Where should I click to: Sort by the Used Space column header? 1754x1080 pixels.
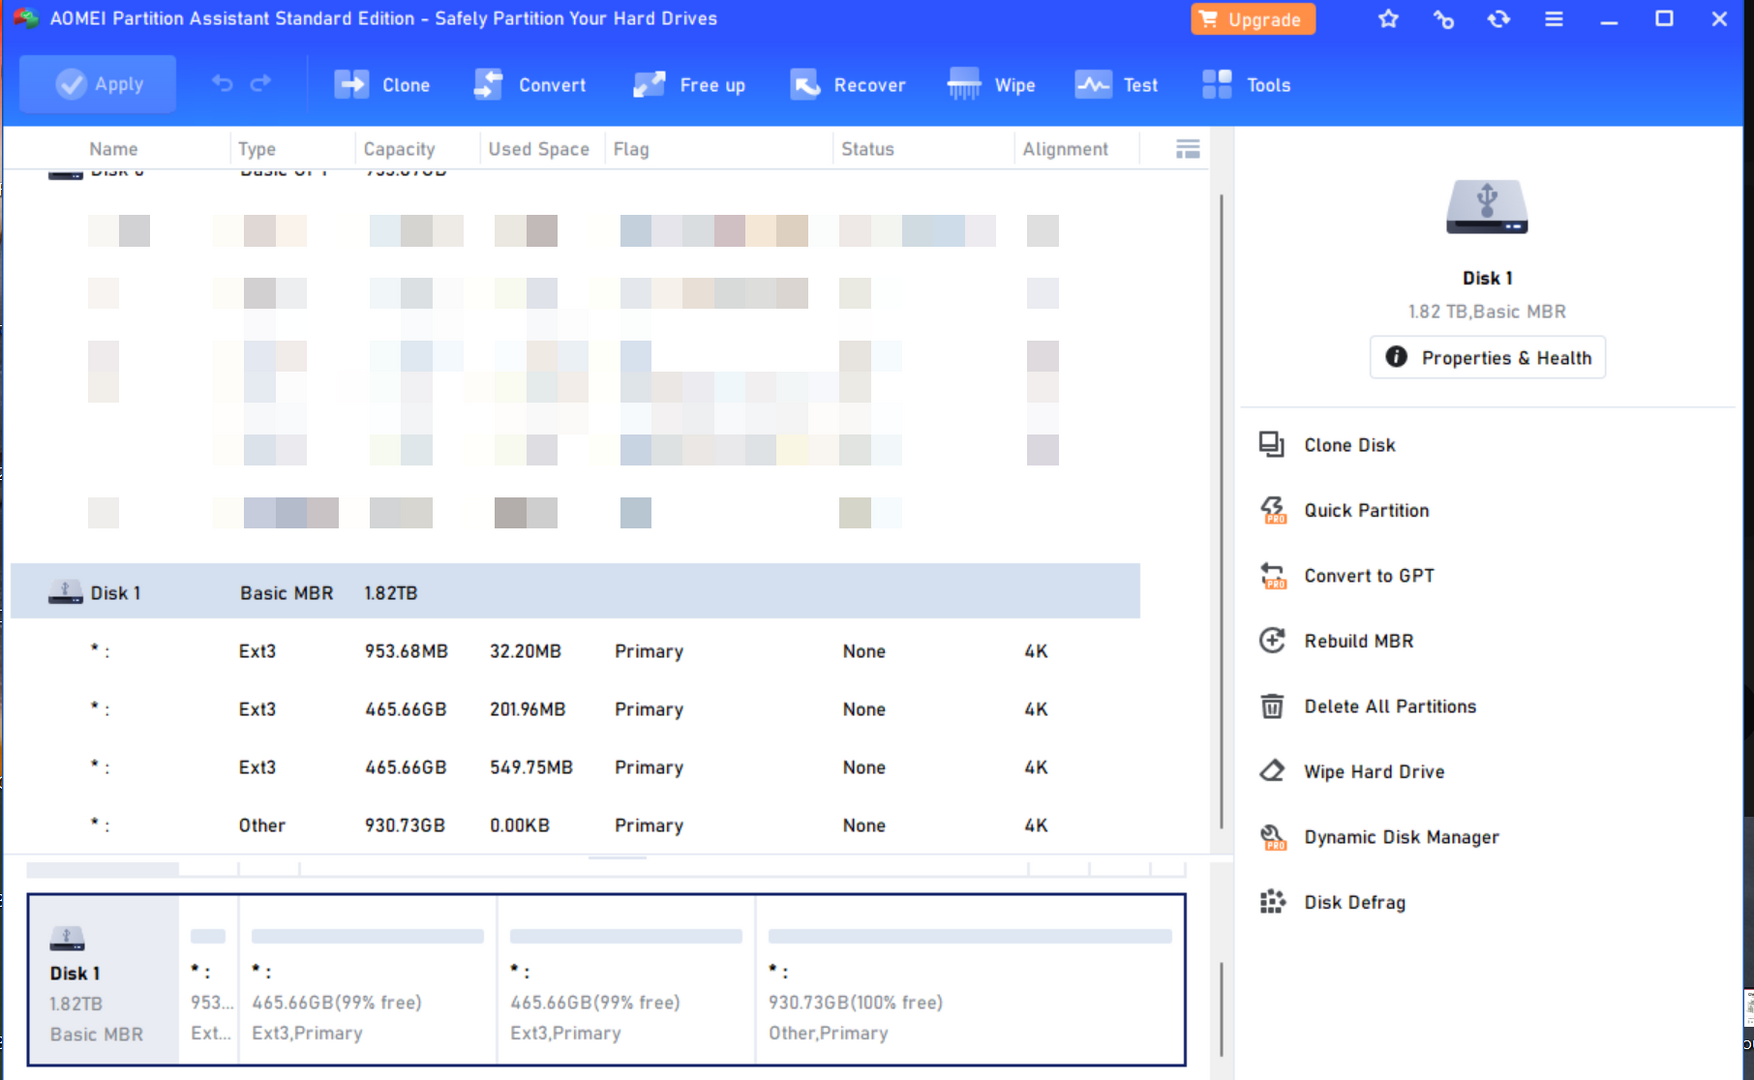[538, 149]
